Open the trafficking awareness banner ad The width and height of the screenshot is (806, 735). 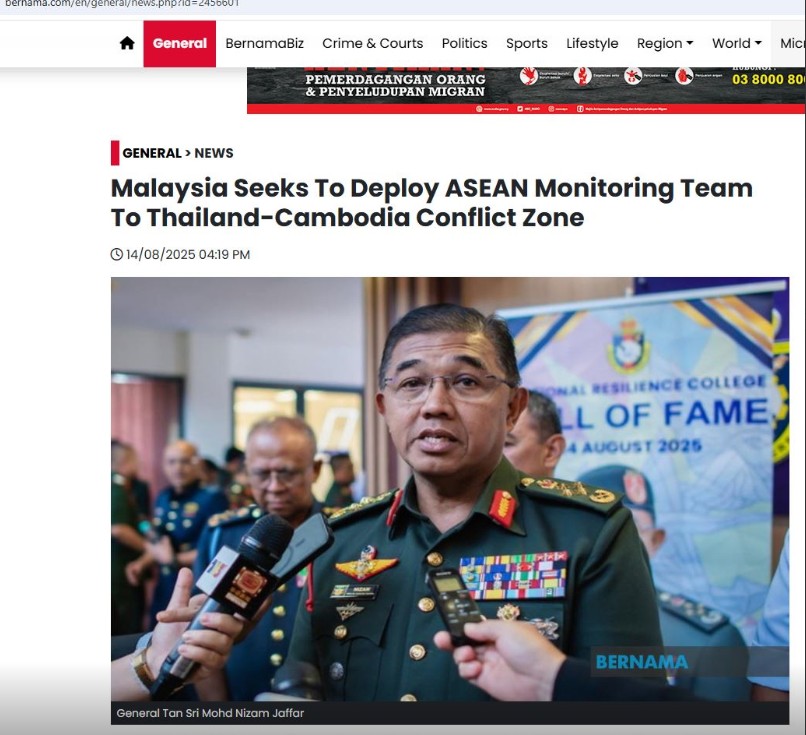pyautogui.click(x=526, y=90)
